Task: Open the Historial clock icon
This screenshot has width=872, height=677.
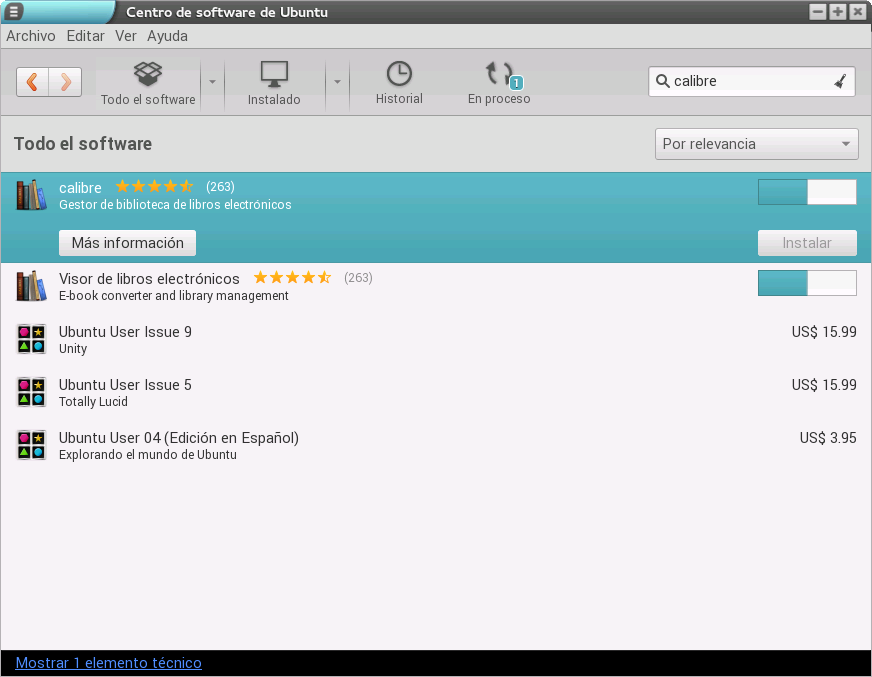Action: [399, 82]
